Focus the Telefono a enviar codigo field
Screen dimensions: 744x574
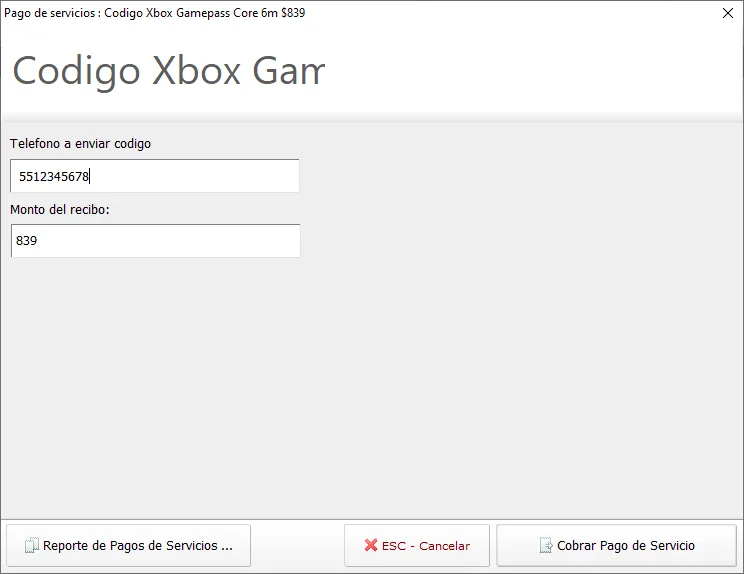tap(155, 176)
